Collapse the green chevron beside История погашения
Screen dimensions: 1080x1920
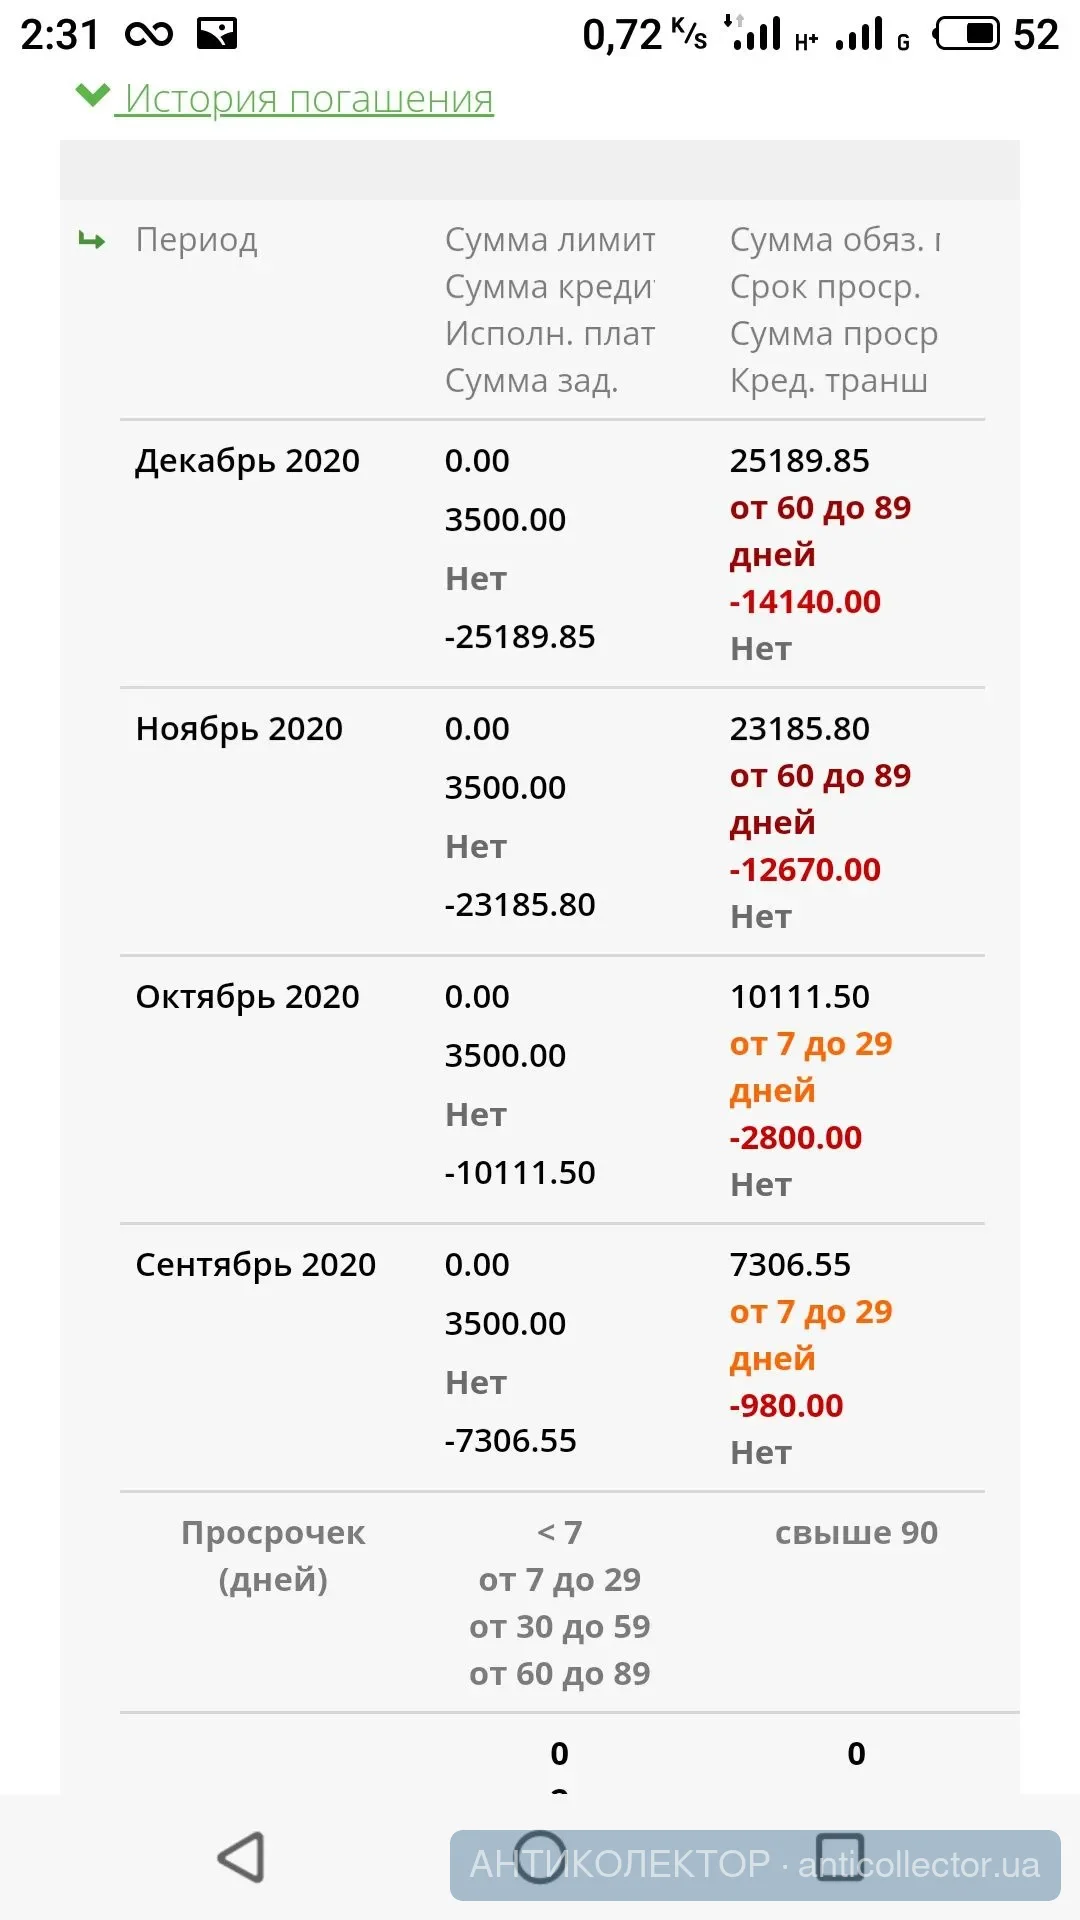point(92,97)
